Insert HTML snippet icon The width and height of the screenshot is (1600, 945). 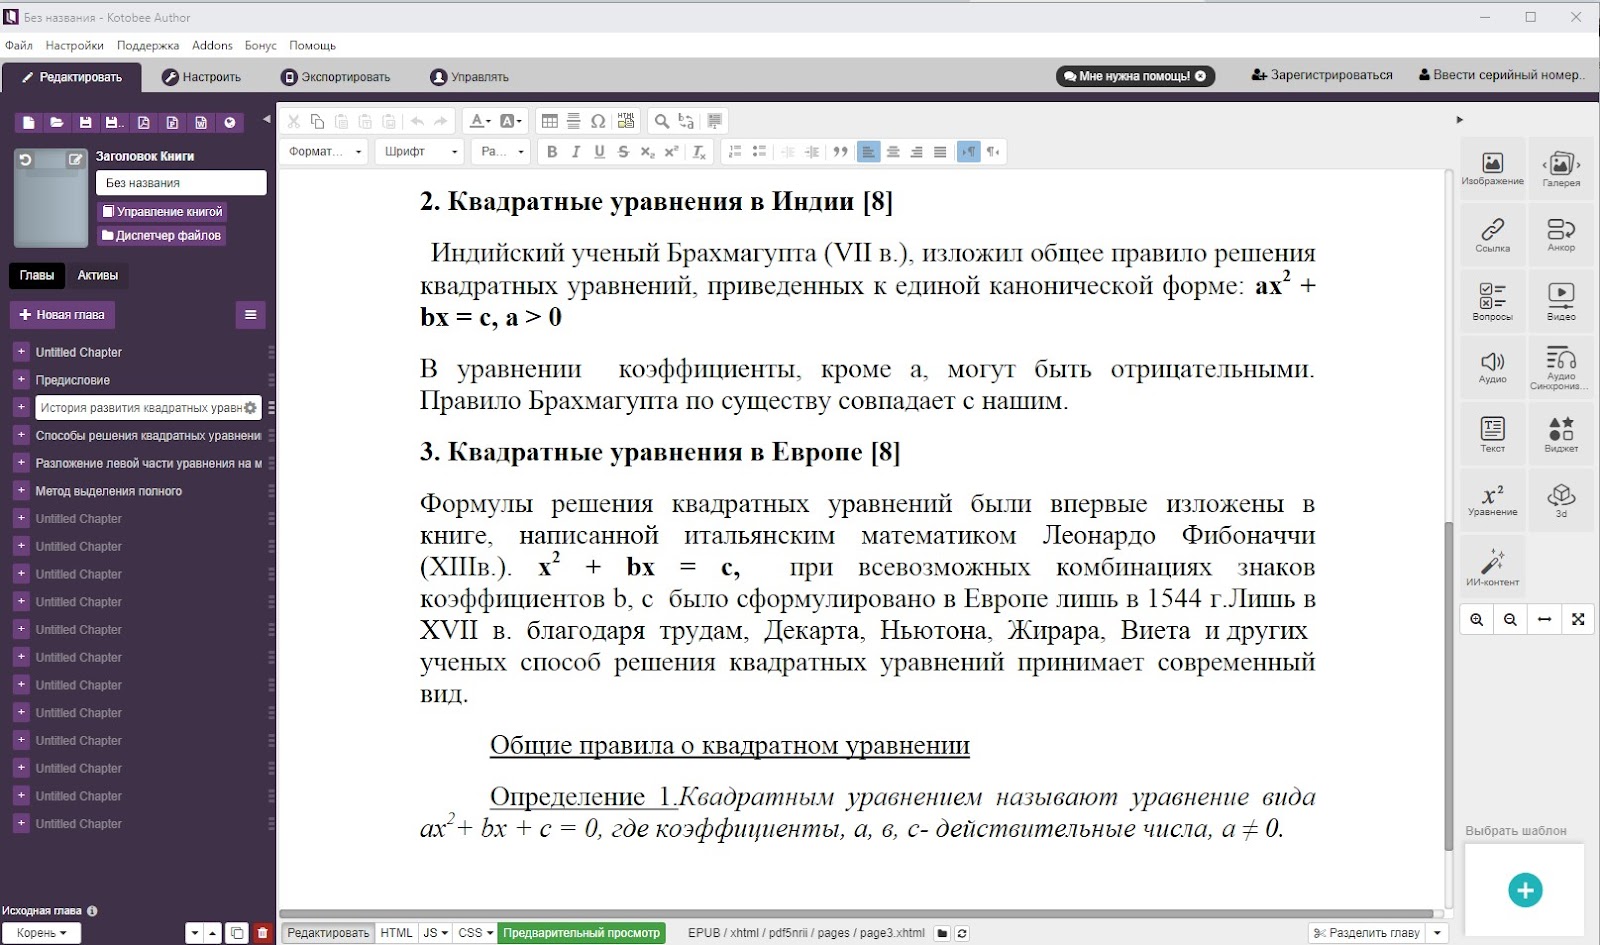[626, 121]
